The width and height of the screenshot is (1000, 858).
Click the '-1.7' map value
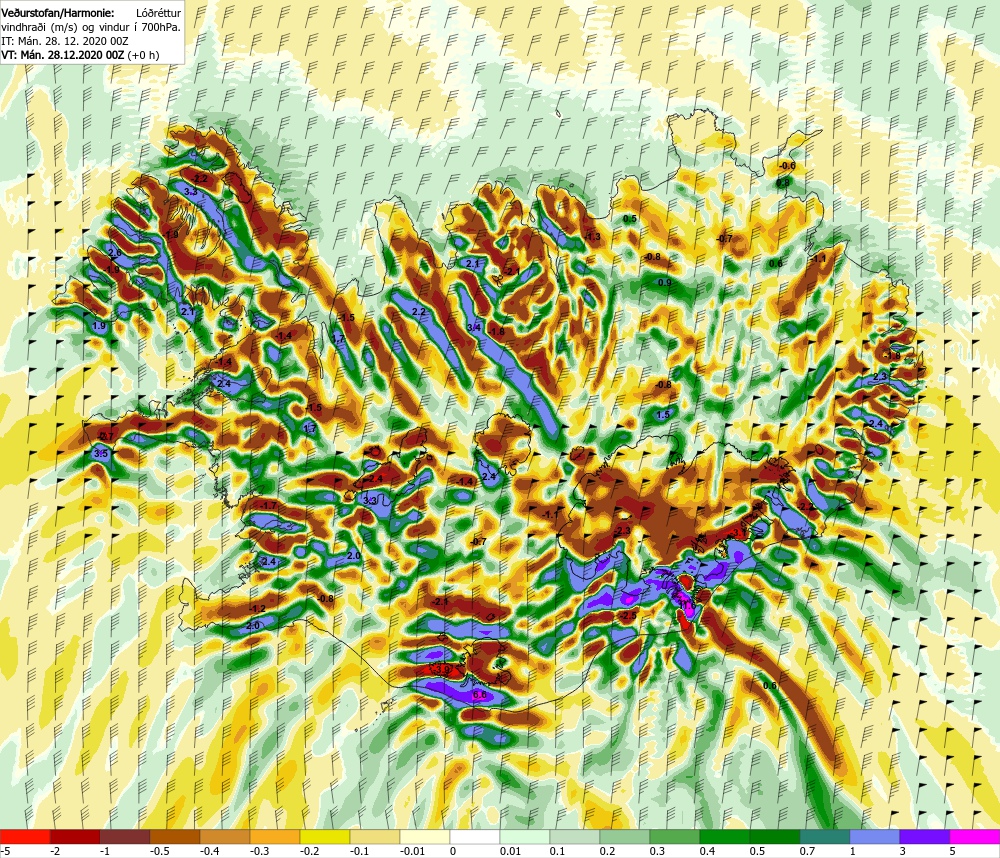pyautogui.click(x=268, y=506)
